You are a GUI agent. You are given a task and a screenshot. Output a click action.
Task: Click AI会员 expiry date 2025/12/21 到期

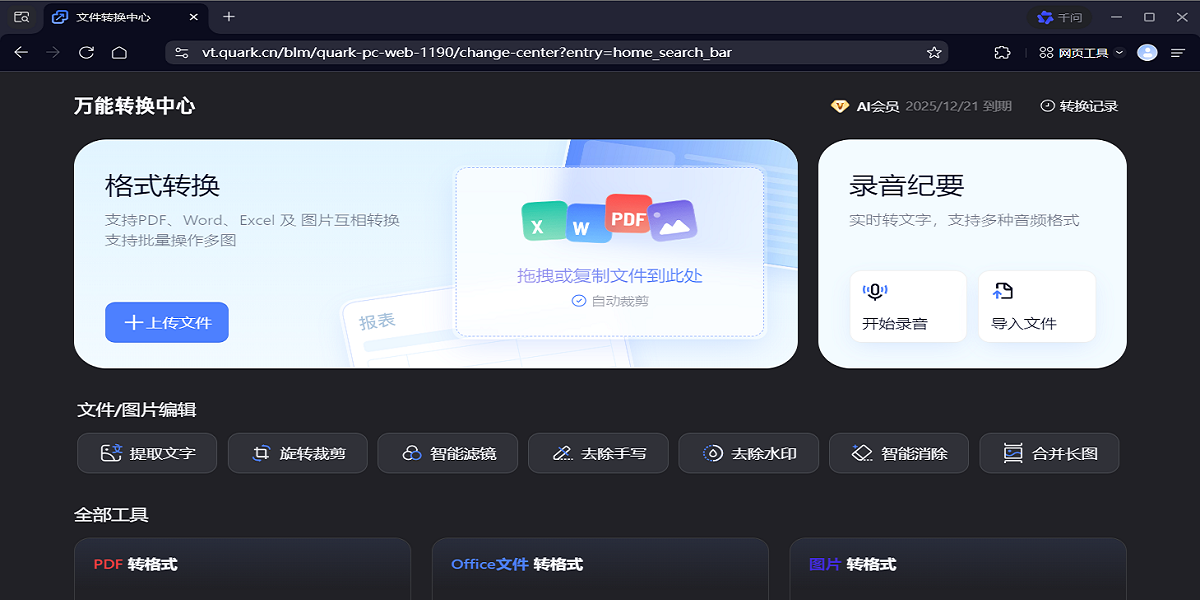(959, 106)
